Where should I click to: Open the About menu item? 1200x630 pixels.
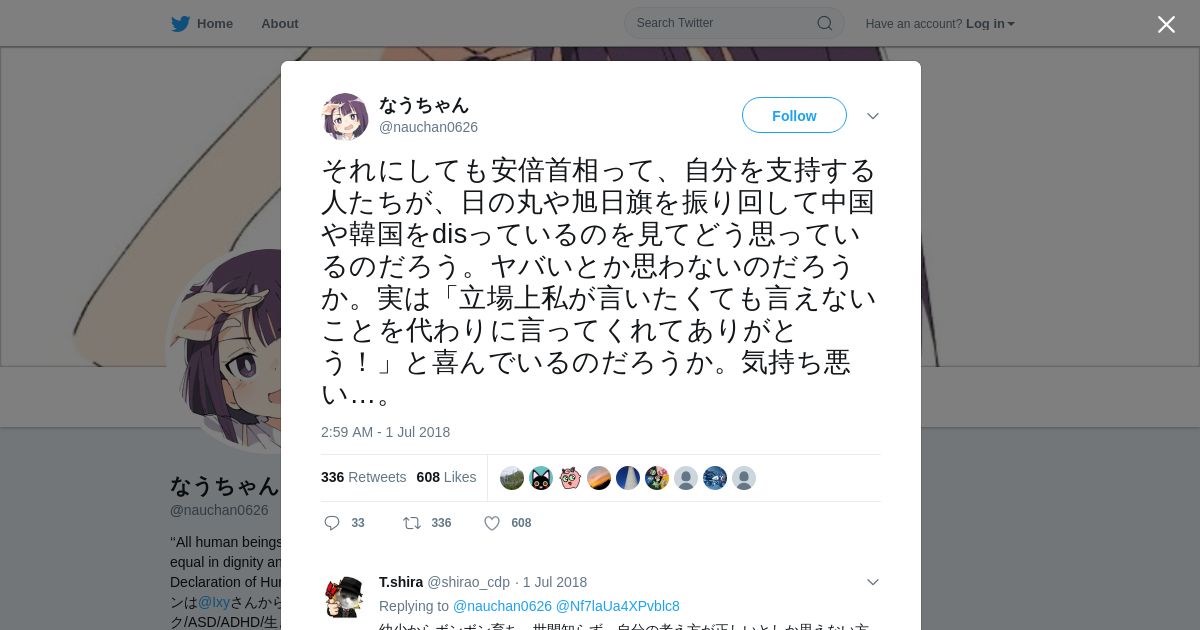click(x=280, y=24)
